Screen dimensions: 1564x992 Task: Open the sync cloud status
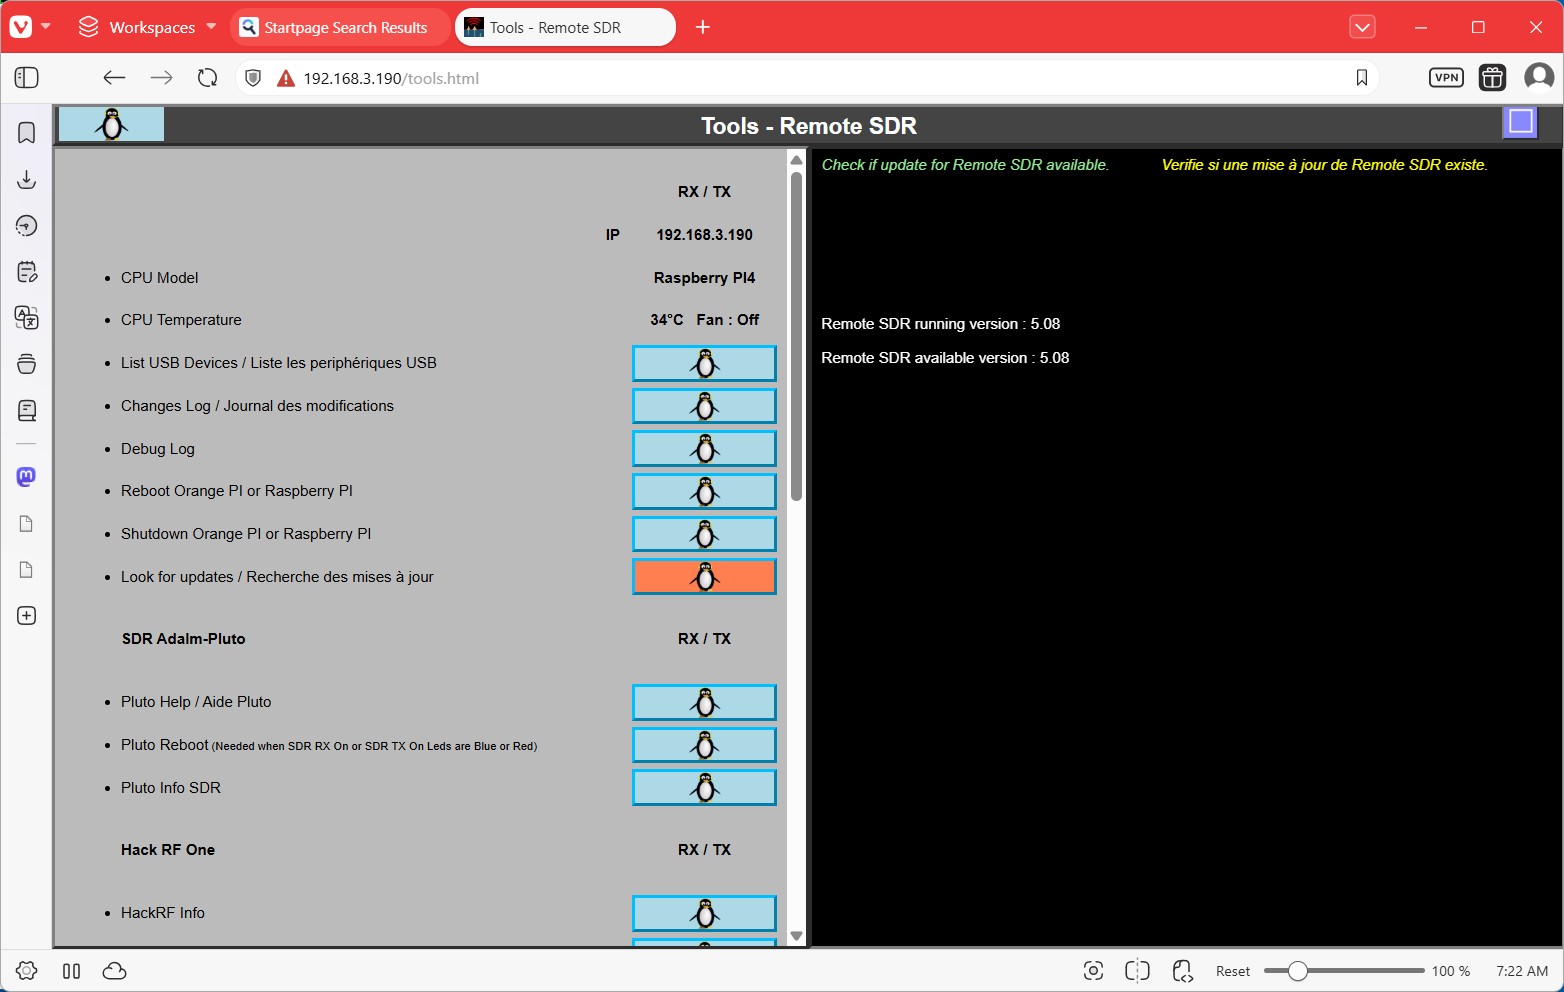click(115, 971)
